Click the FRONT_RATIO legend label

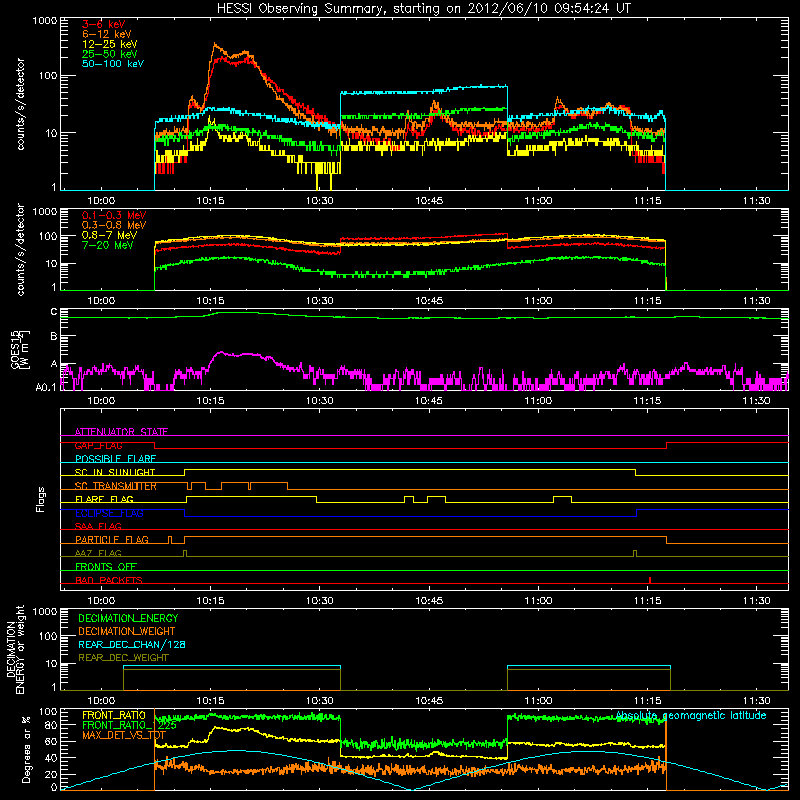point(114,715)
